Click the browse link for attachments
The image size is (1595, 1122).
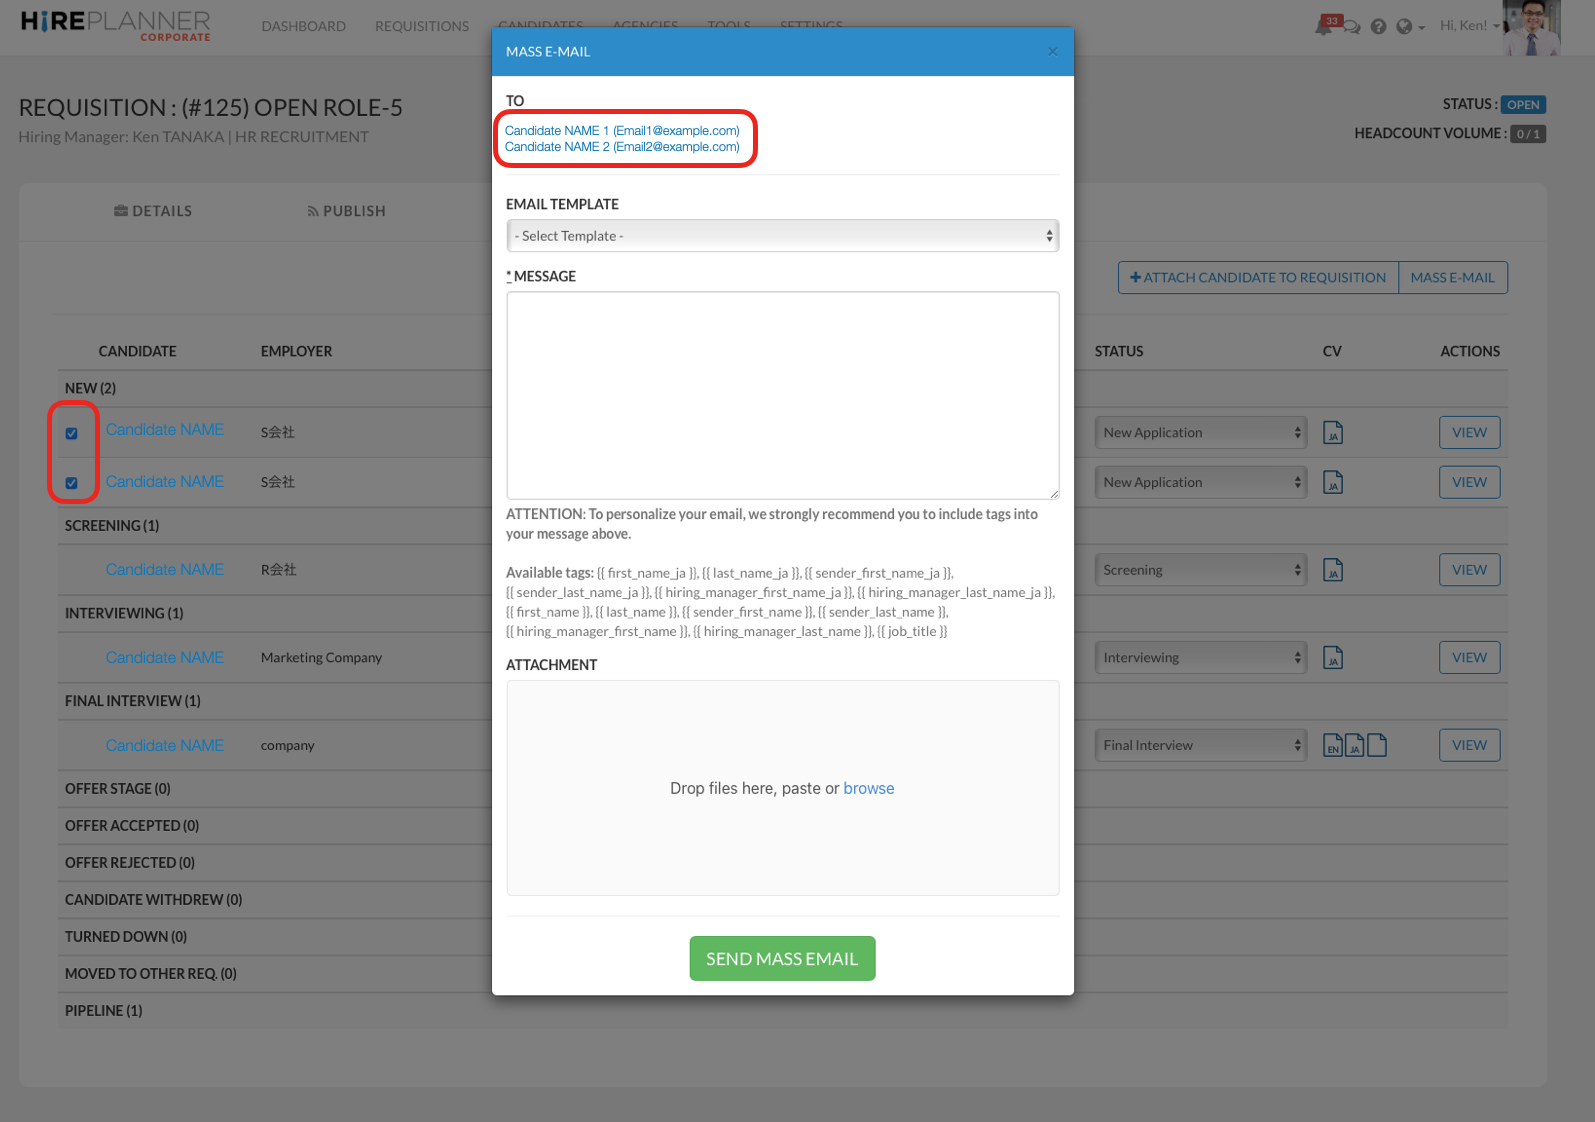point(869,788)
